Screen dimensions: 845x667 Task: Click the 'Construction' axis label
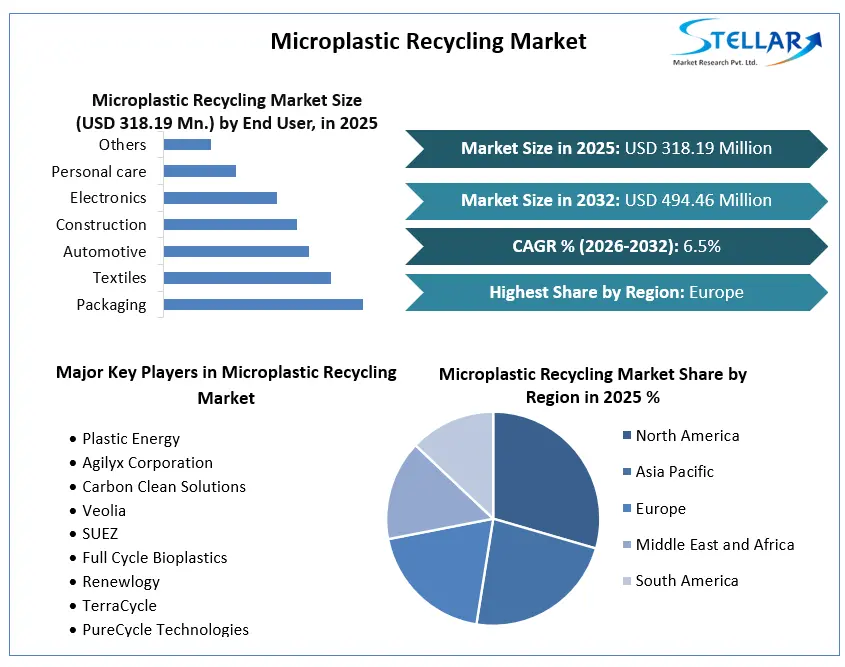pyautogui.click(x=101, y=225)
